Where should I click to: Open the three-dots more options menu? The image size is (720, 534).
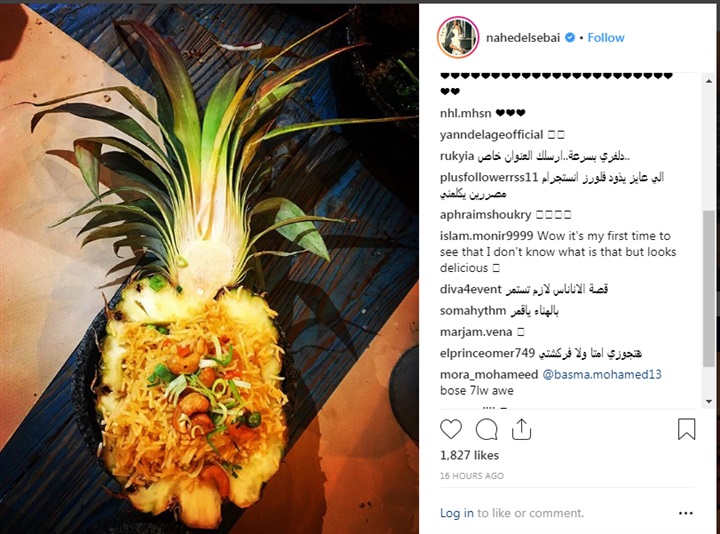686,513
